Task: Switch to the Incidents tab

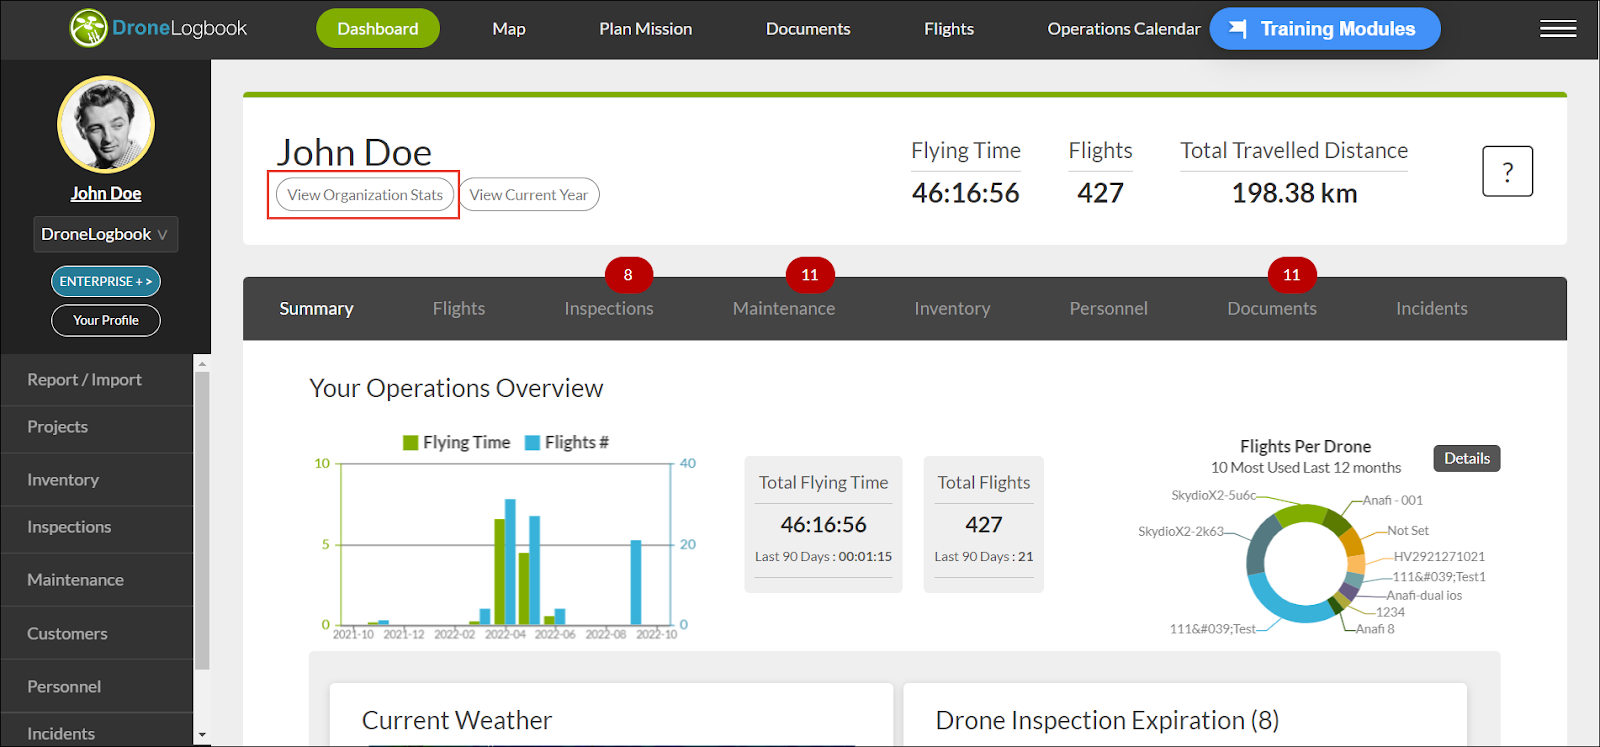Action: coord(1432,309)
